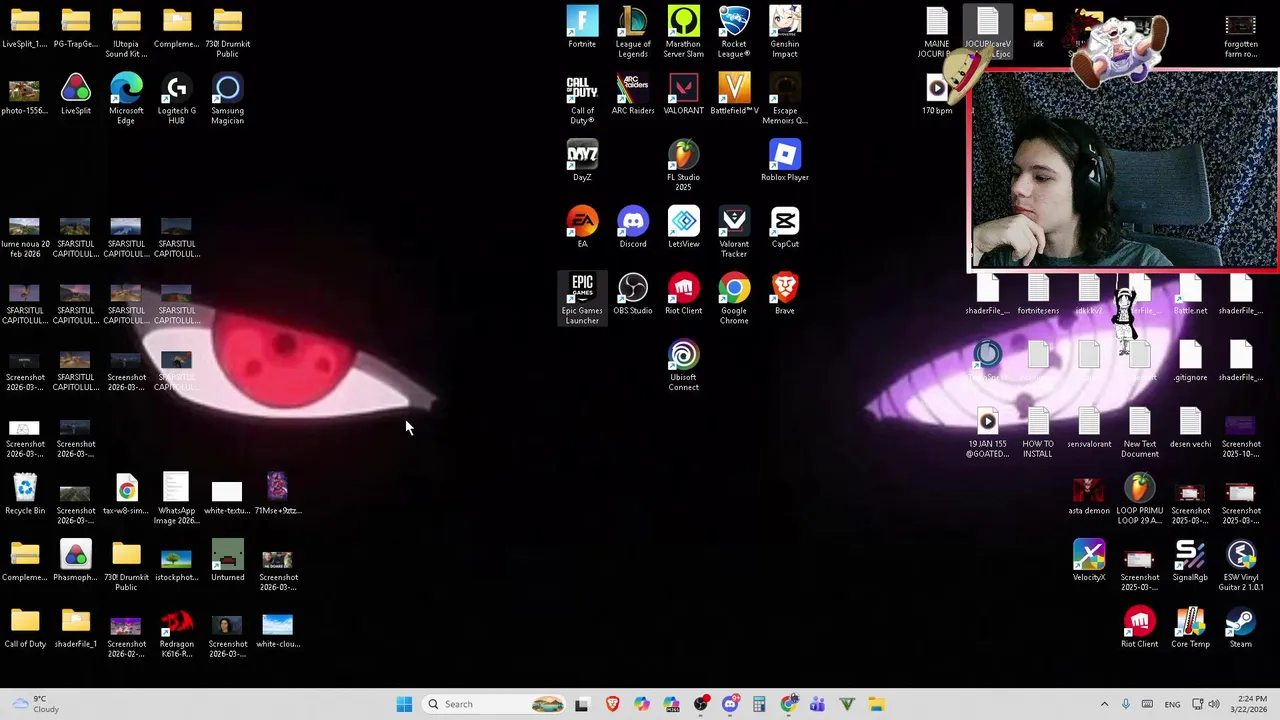This screenshot has height=720, width=1280.
Task: Open Samsung Magician shortcut
Action: pos(227,98)
